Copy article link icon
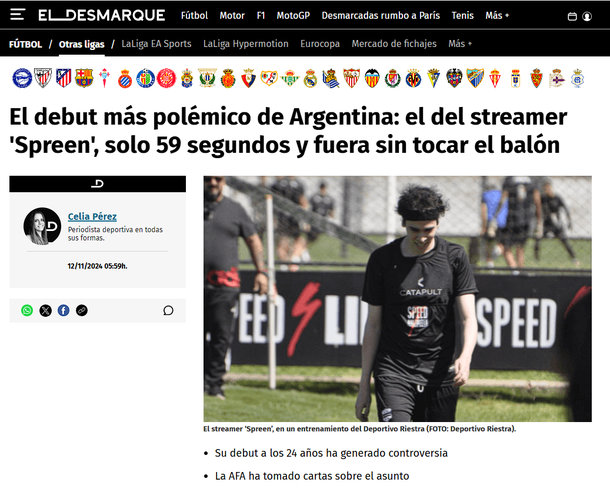 coord(82,310)
